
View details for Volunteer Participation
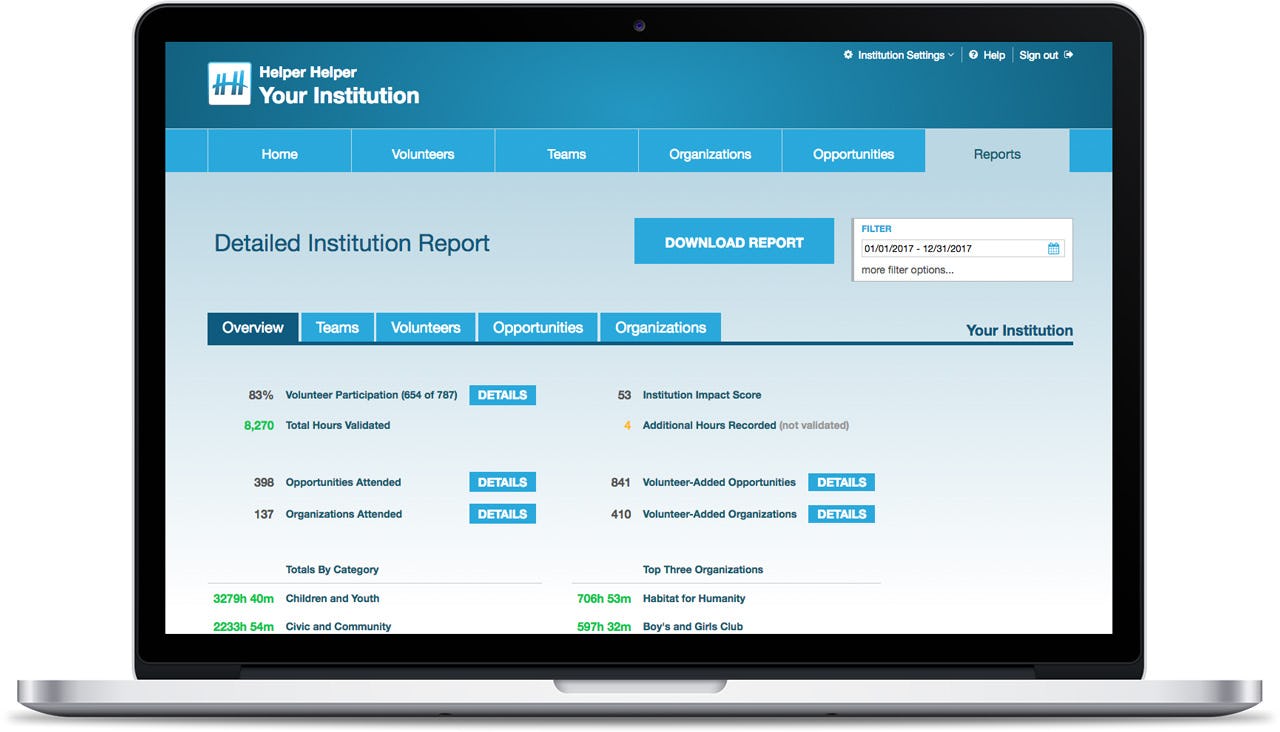502,395
